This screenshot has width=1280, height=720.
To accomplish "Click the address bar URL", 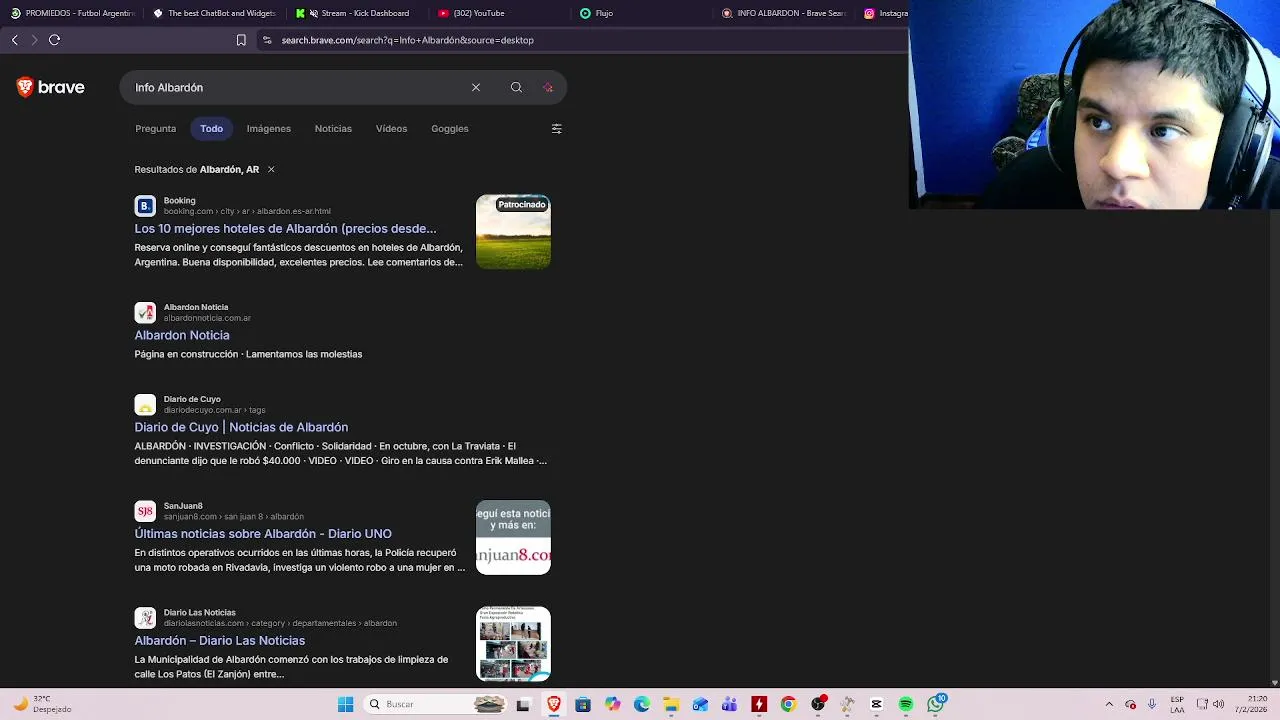I will pos(407,40).
